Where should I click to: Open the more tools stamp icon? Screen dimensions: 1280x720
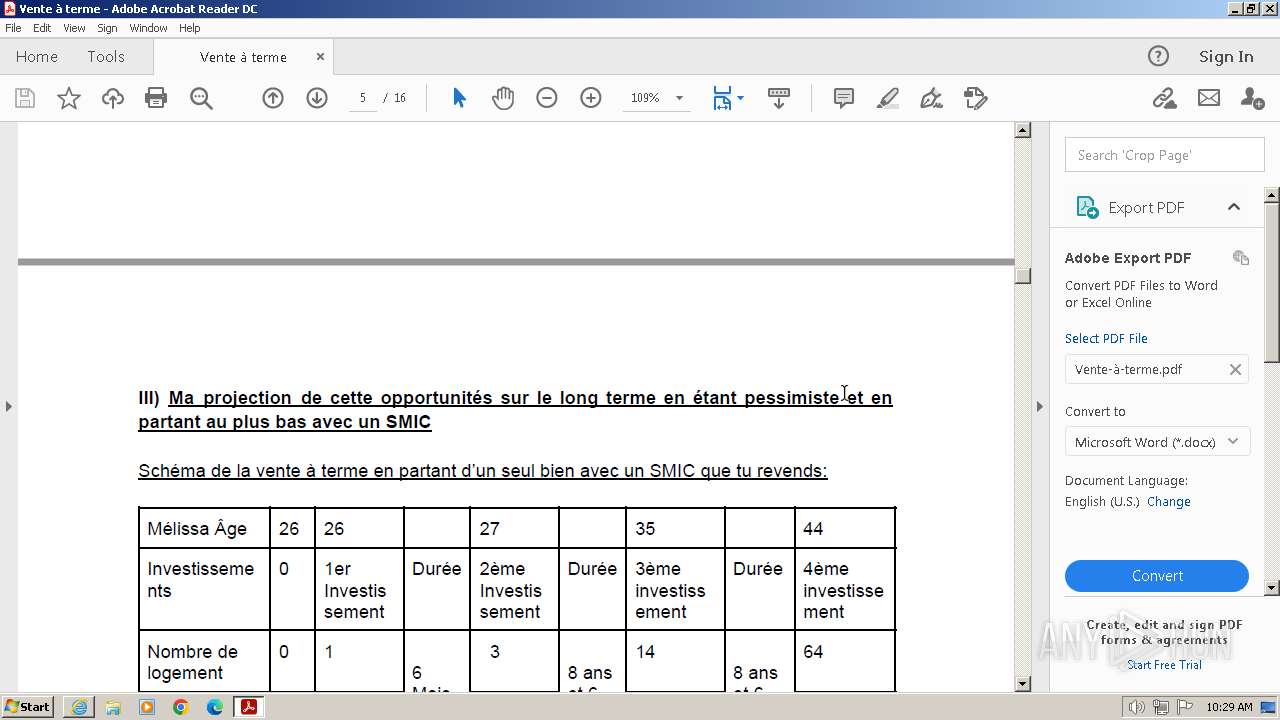[976, 98]
